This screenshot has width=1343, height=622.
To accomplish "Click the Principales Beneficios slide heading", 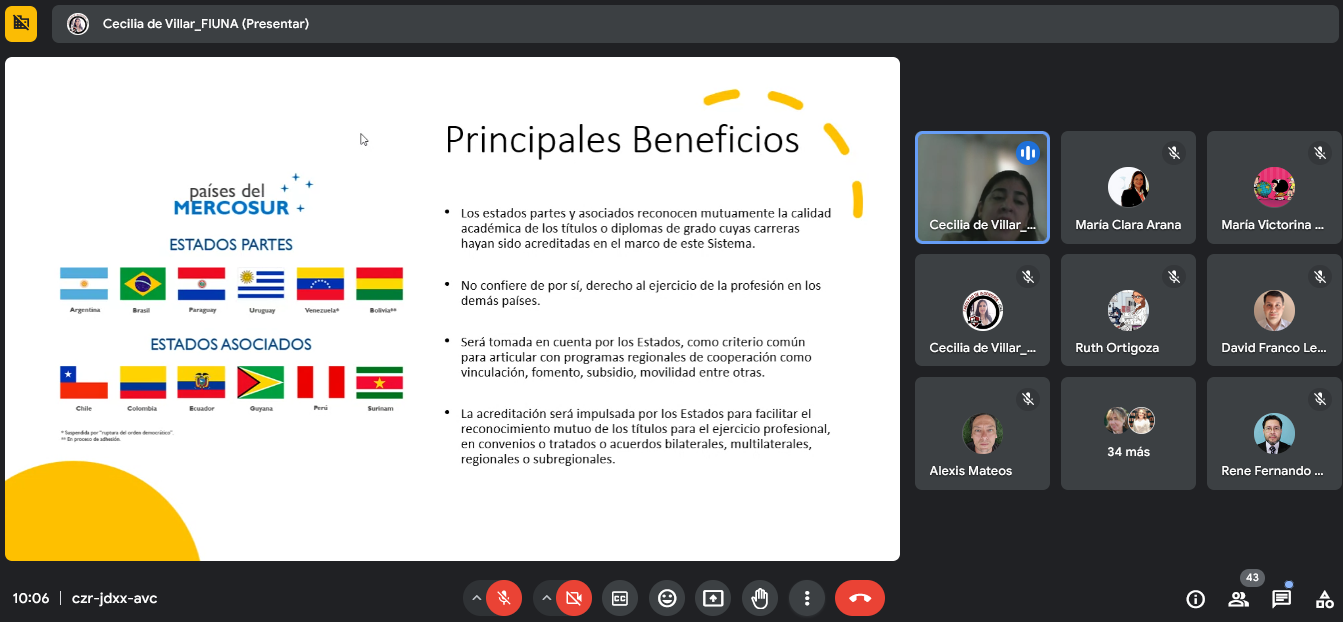I will click(622, 139).
